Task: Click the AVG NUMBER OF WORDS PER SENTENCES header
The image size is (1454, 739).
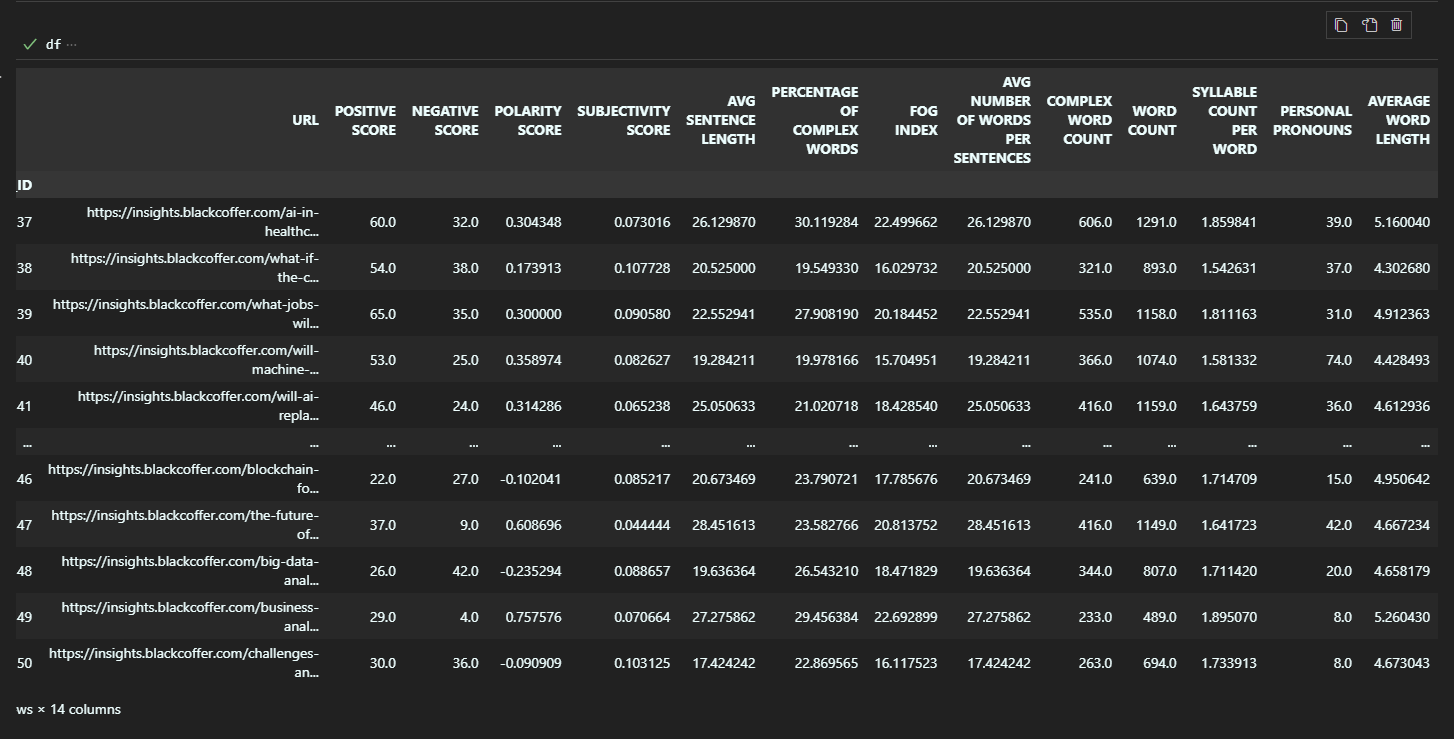Action: point(992,120)
